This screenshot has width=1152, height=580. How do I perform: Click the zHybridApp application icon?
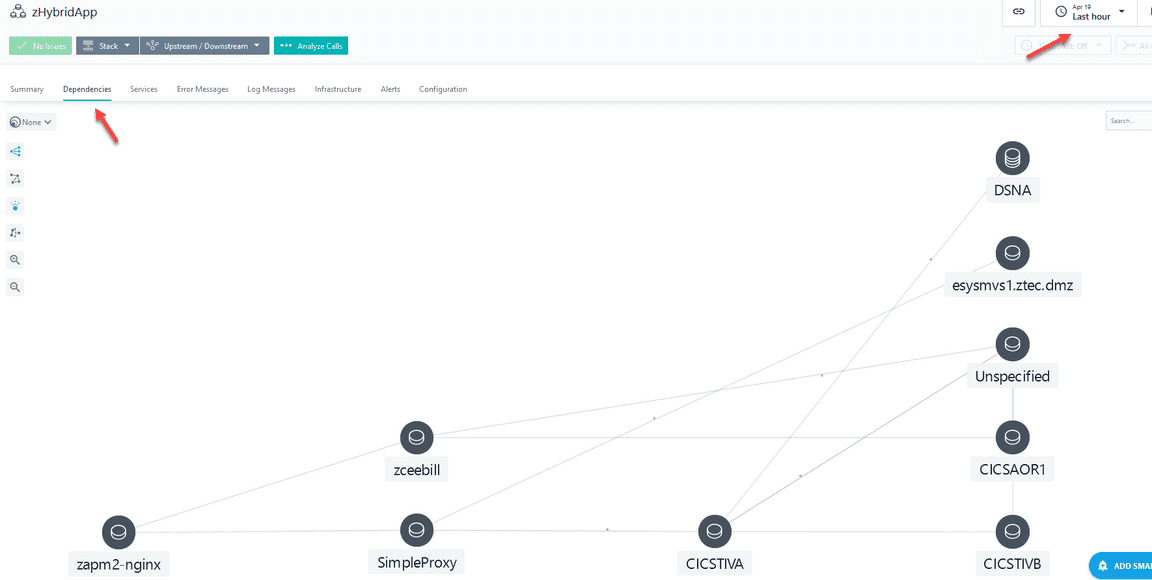point(17,11)
